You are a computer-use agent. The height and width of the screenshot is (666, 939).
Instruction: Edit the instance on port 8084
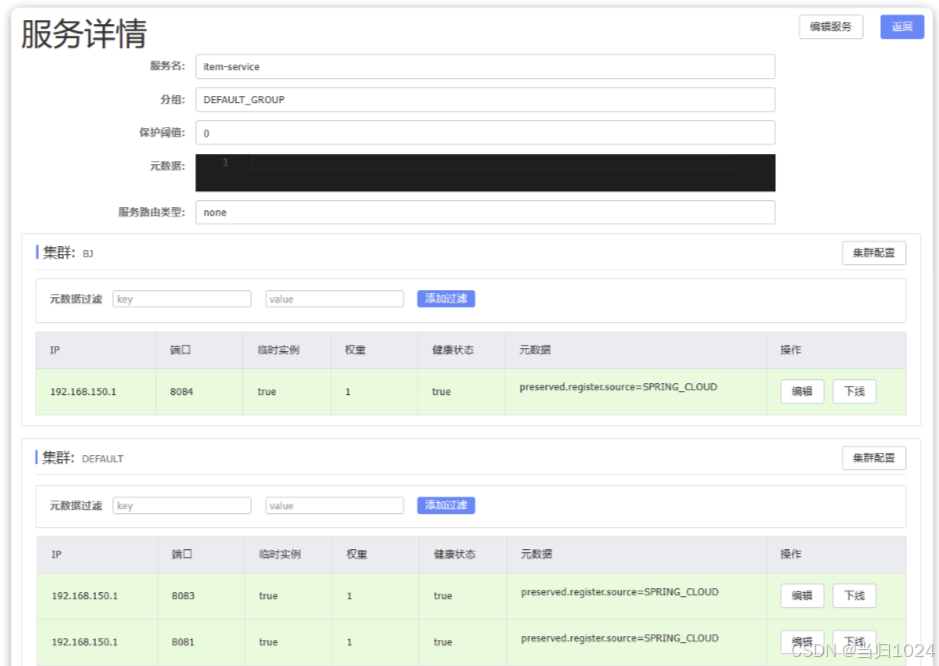point(802,392)
